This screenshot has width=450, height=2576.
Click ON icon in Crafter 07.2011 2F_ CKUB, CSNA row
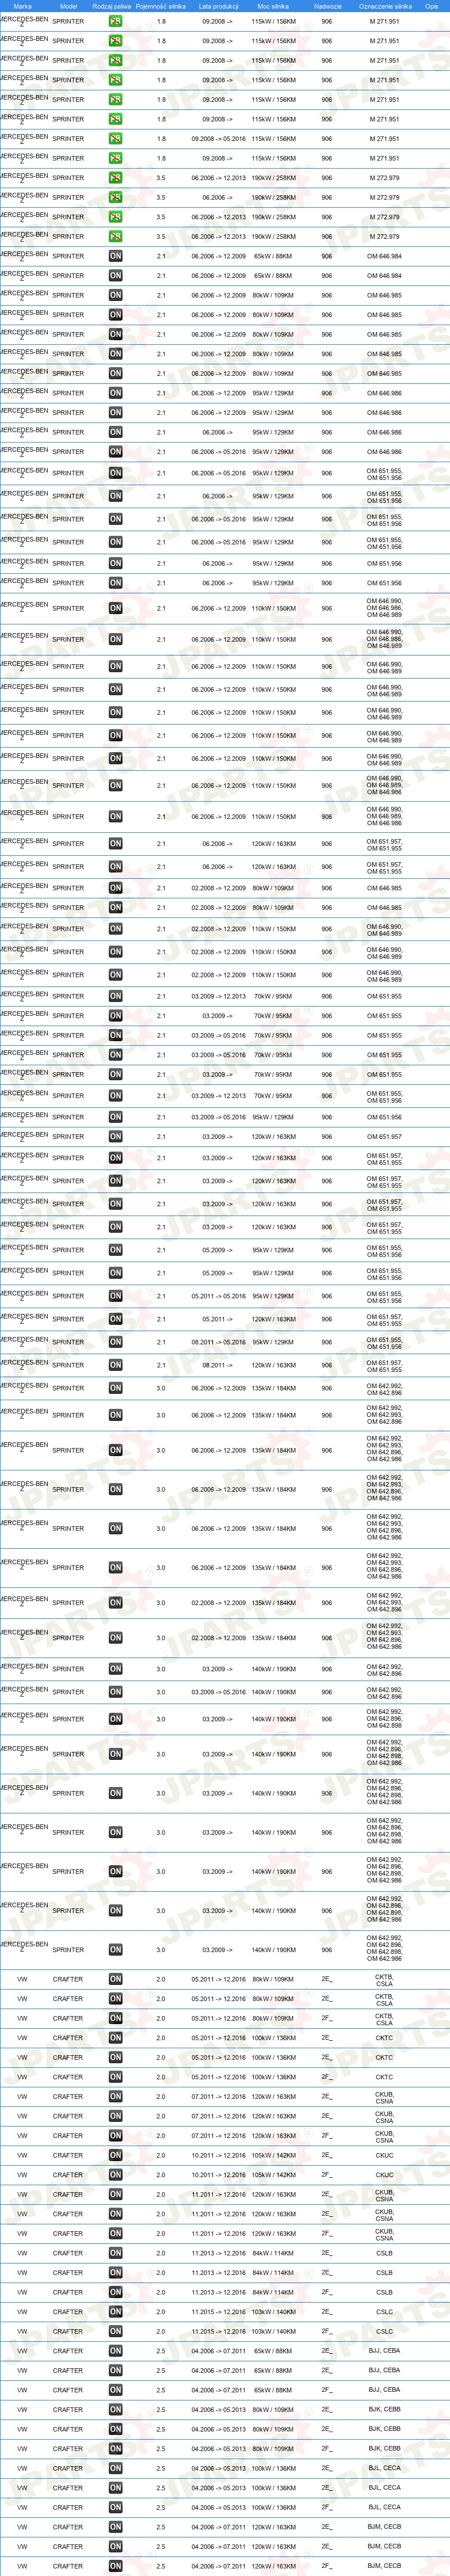coord(115,2135)
